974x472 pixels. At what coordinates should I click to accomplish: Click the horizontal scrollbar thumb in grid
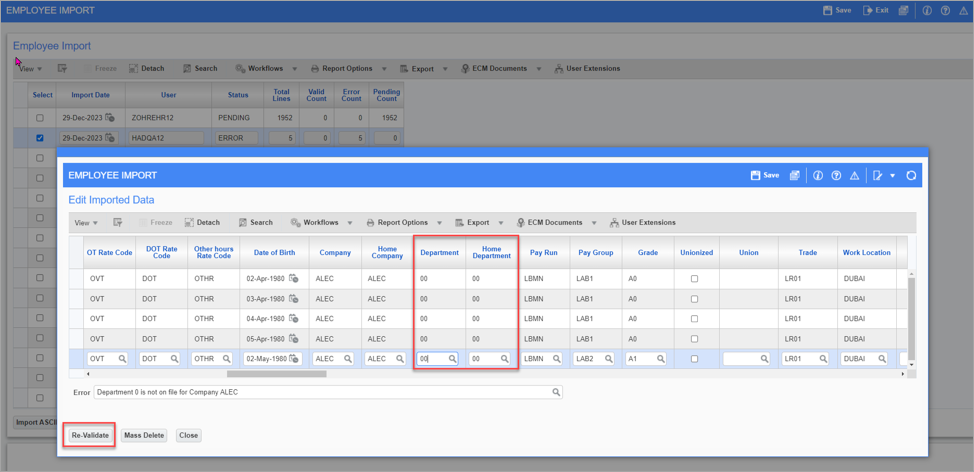point(276,374)
